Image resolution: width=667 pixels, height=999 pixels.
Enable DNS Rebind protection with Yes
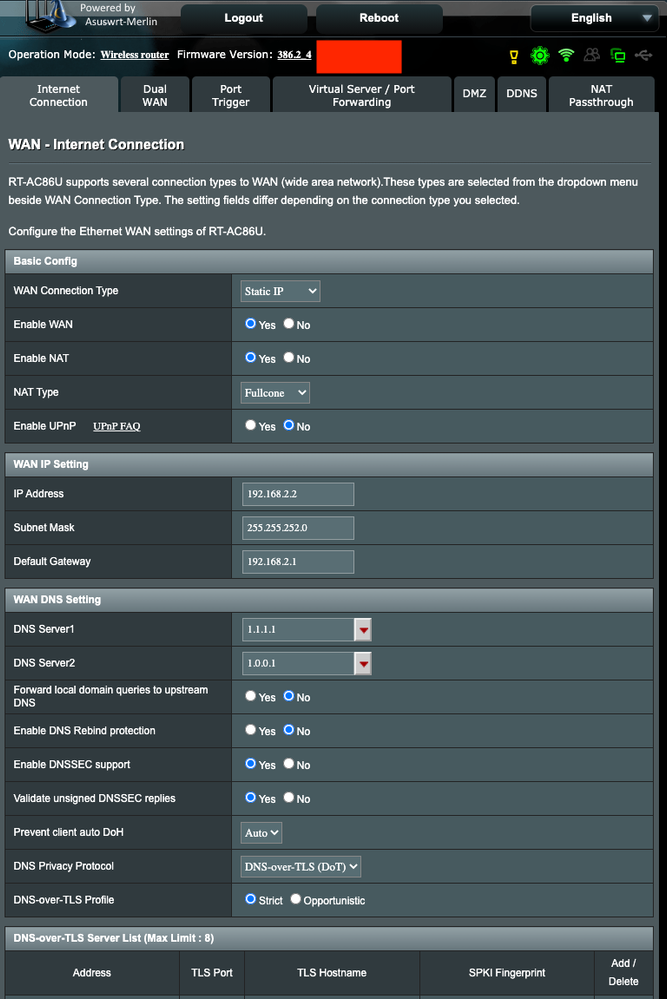[x=251, y=730]
